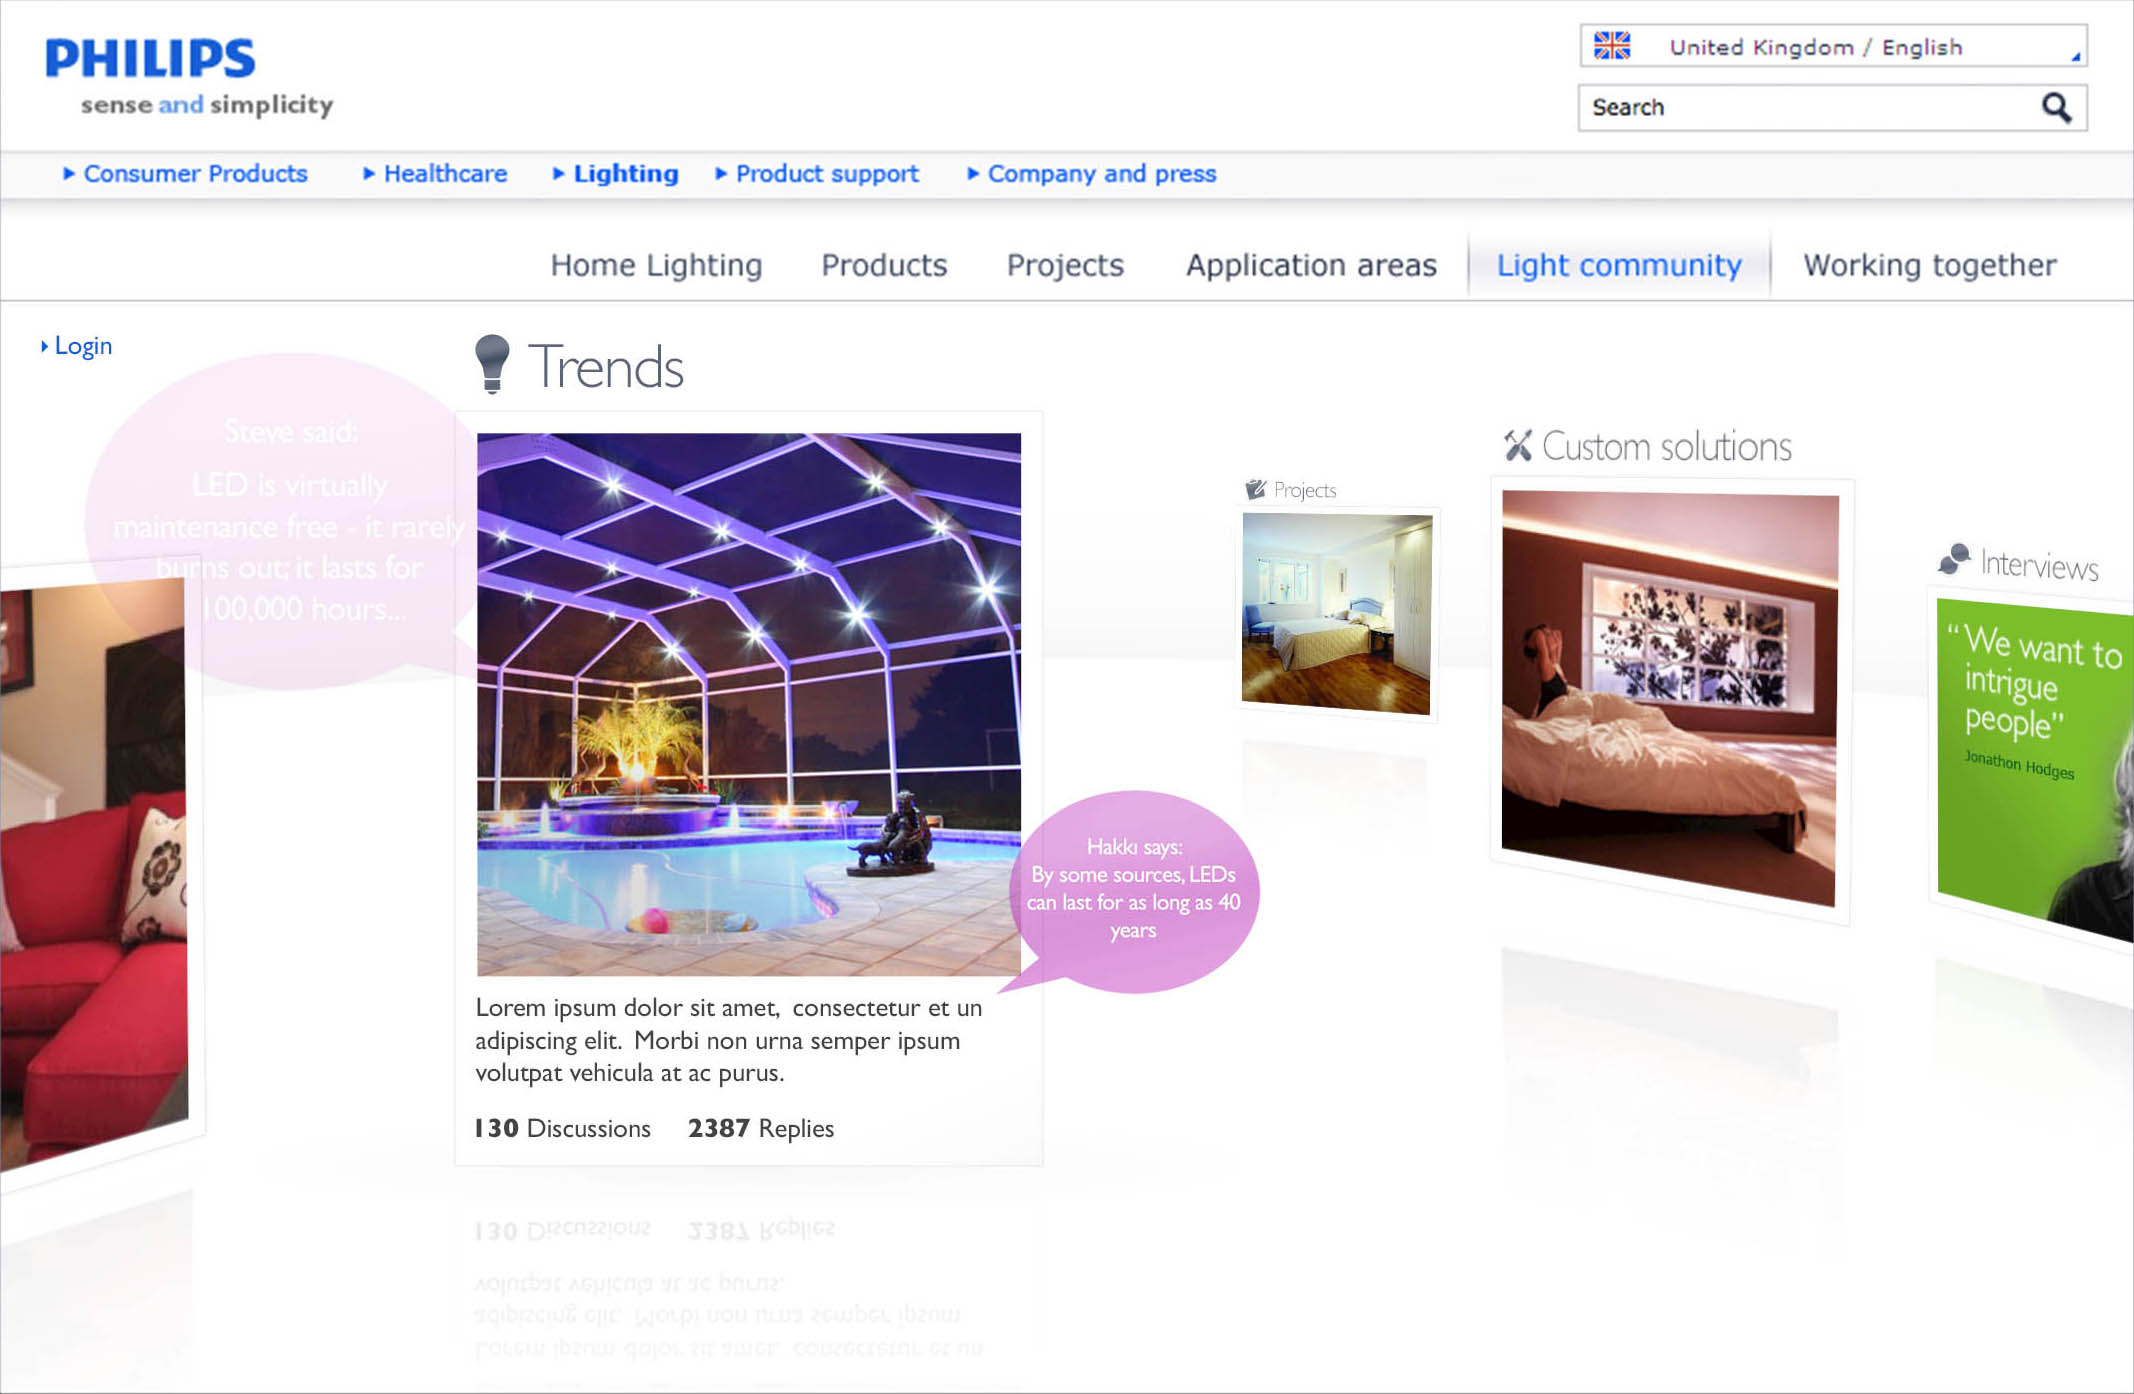Open the Application areas tab
The image size is (2134, 1394).
(x=1310, y=265)
